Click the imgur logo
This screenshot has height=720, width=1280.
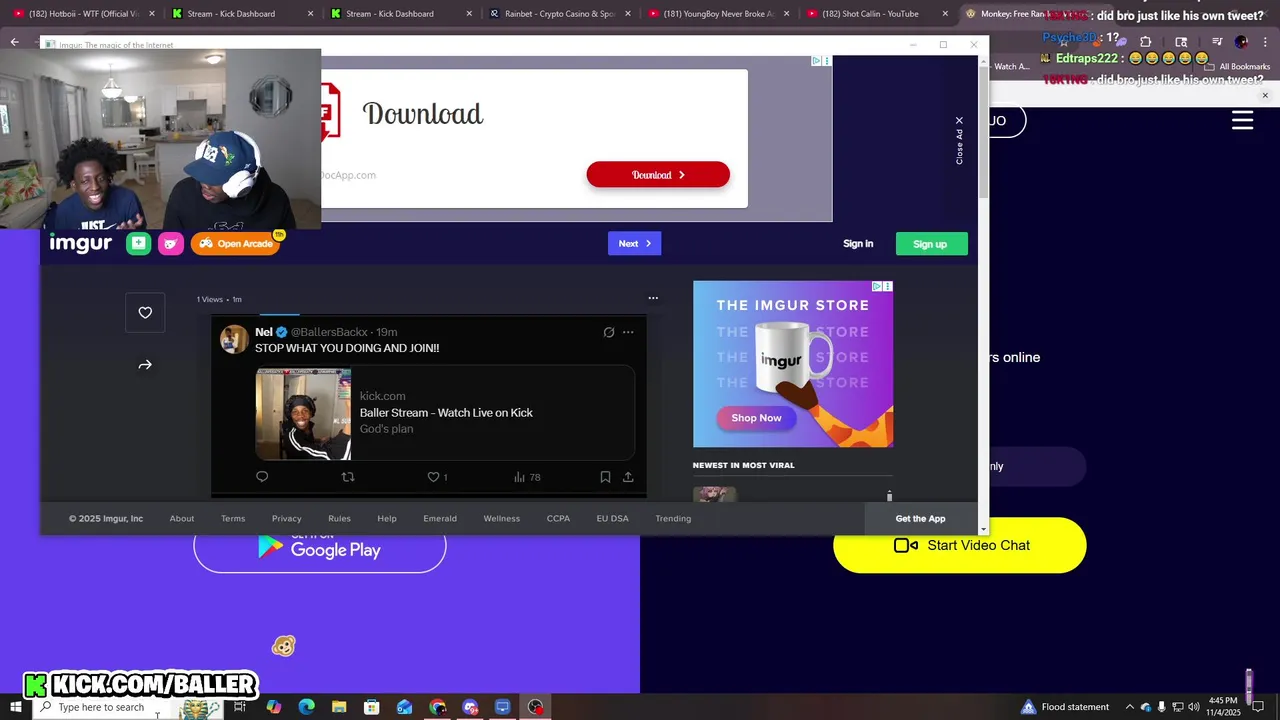point(81,243)
